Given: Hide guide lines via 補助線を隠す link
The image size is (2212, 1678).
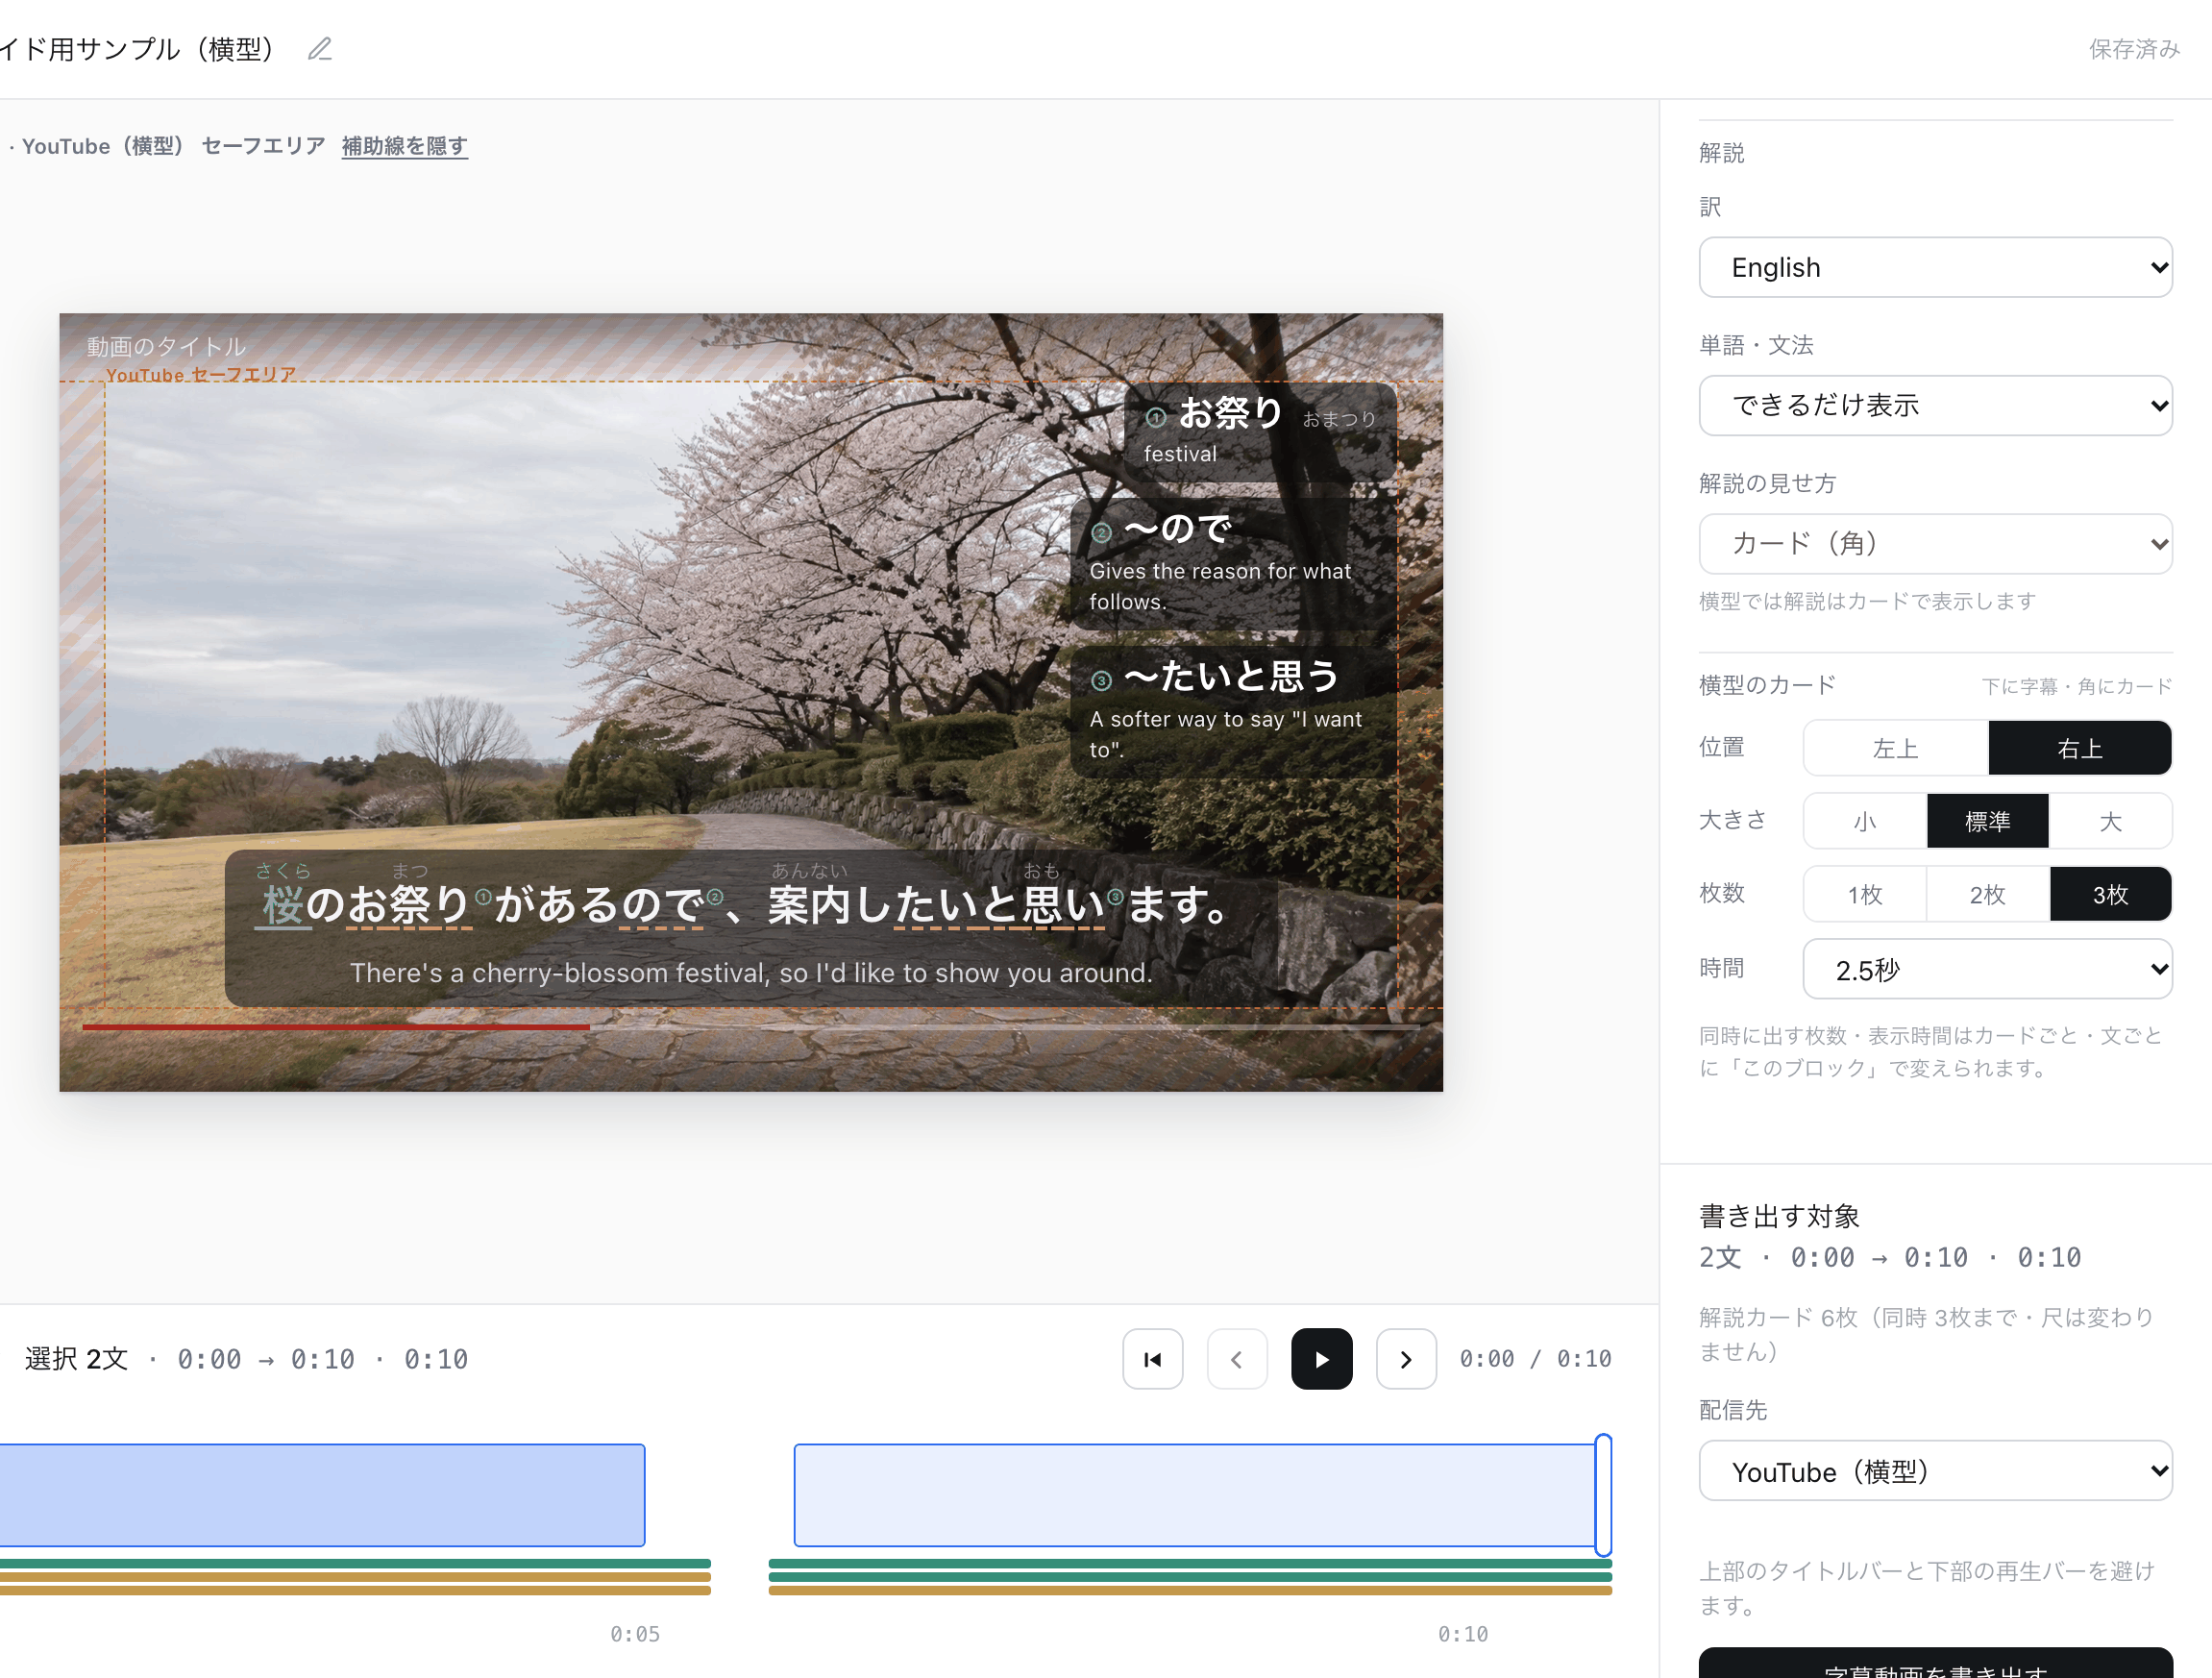Looking at the screenshot, I should coord(404,146).
